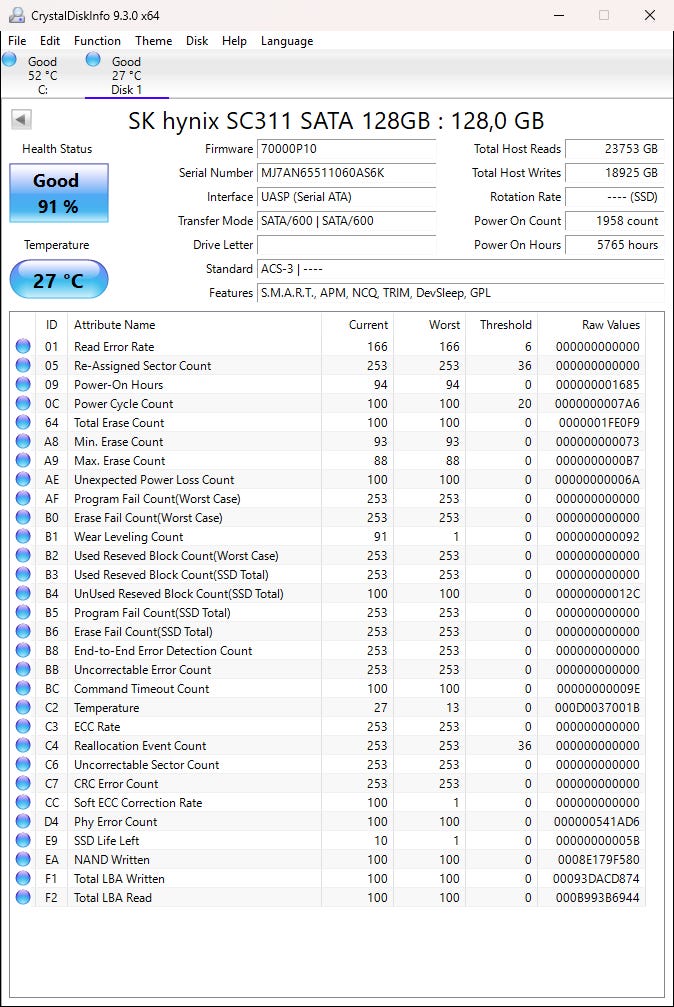Click status orb for NAND Written

click(x=23, y=859)
